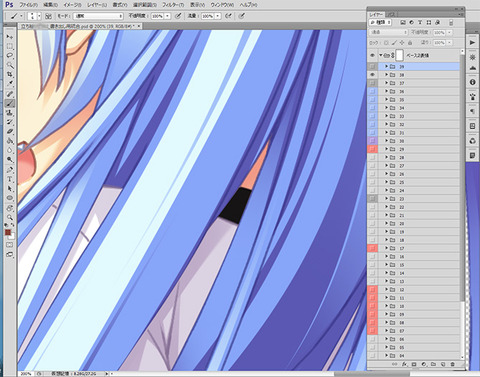Create a new layer
The height and width of the screenshot is (377, 480).
click(x=443, y=364)
